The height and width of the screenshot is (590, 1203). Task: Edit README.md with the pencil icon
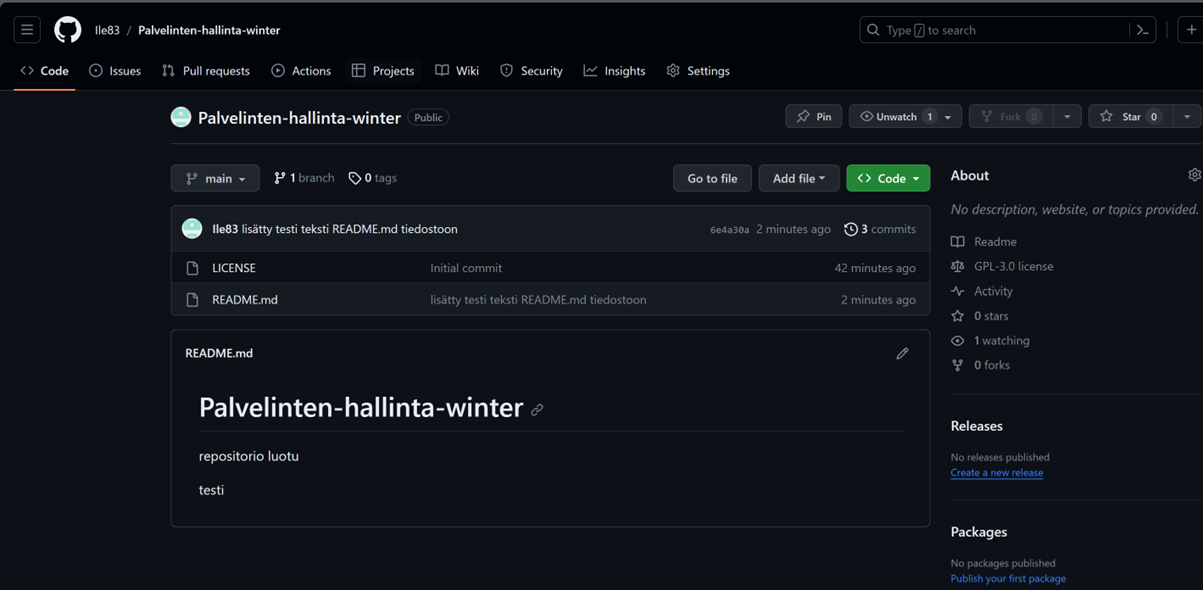point(902,353)
